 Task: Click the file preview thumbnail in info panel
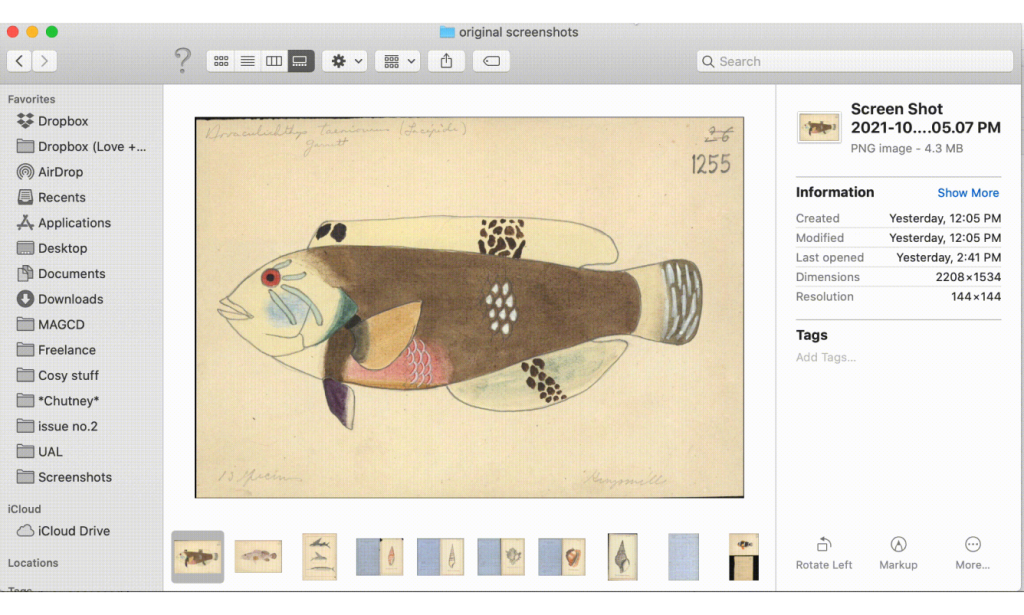pyautogui.click(x=819, y=127)
